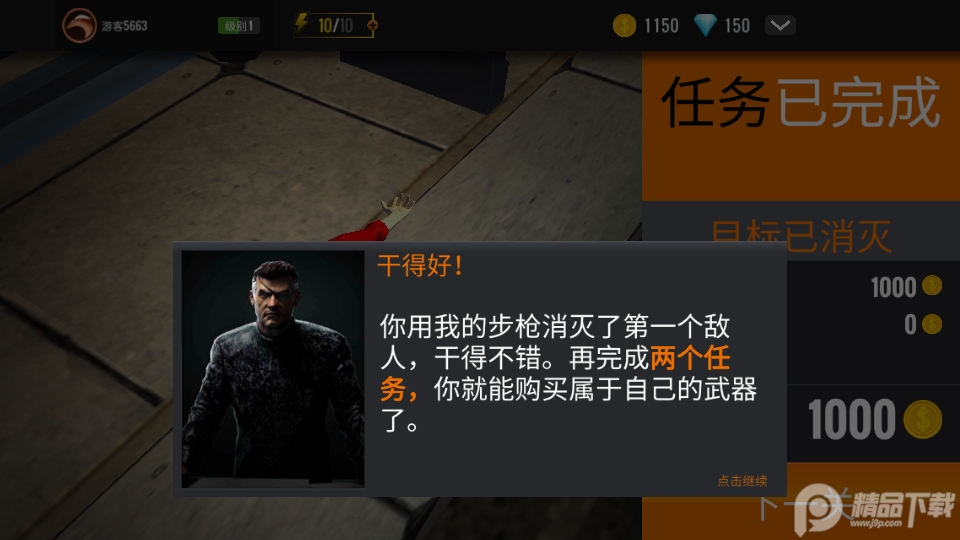Tap the large total reward coin icon
Image resolution: width=960 pixels, height=540 pixels.
[923, 419]
